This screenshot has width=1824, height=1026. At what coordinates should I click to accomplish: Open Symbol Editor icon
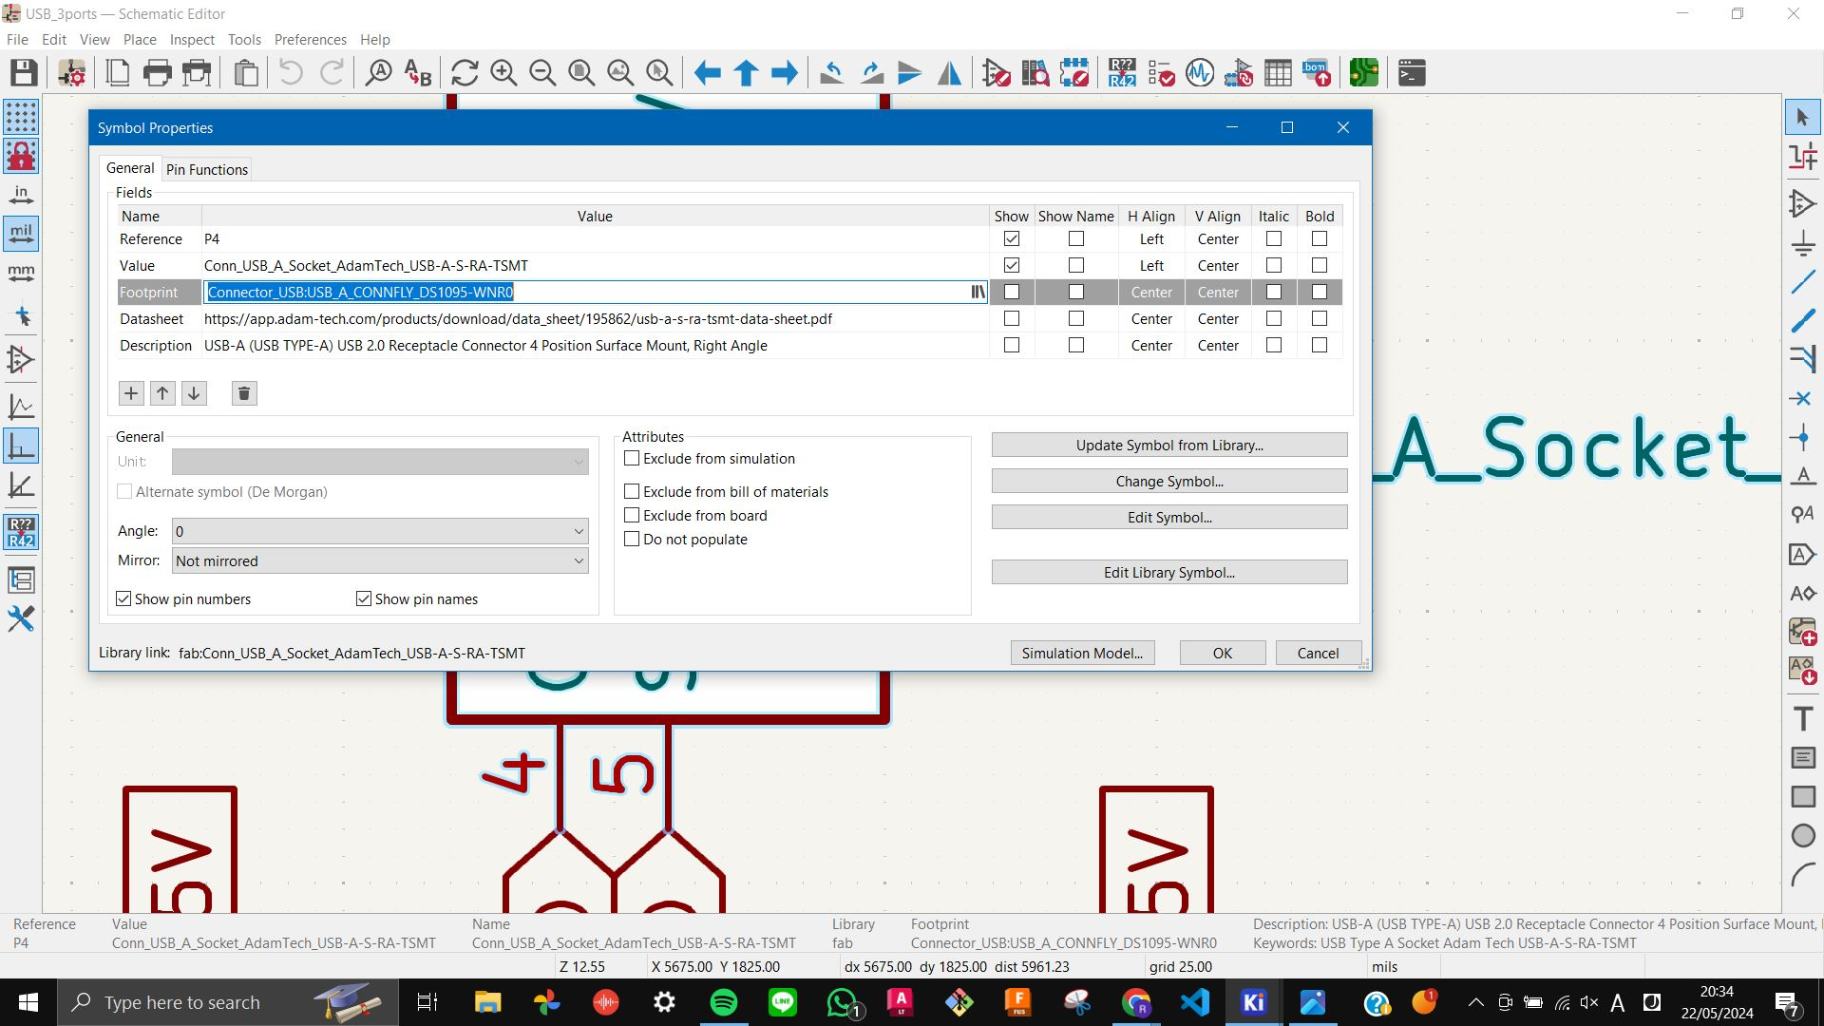(996, 73)
